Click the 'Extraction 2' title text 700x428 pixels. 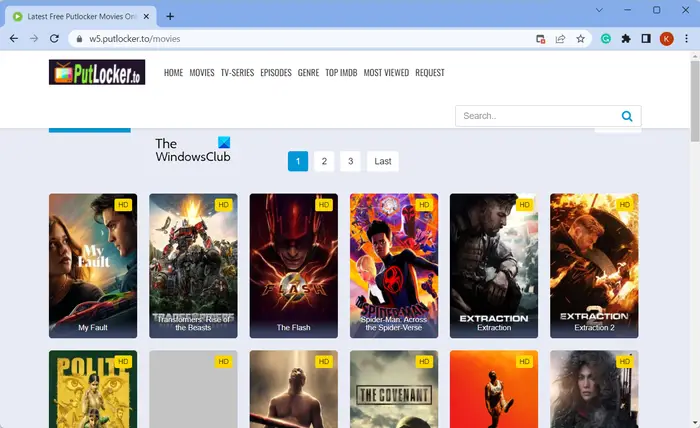pyautogui.click(x=594, y=328)
